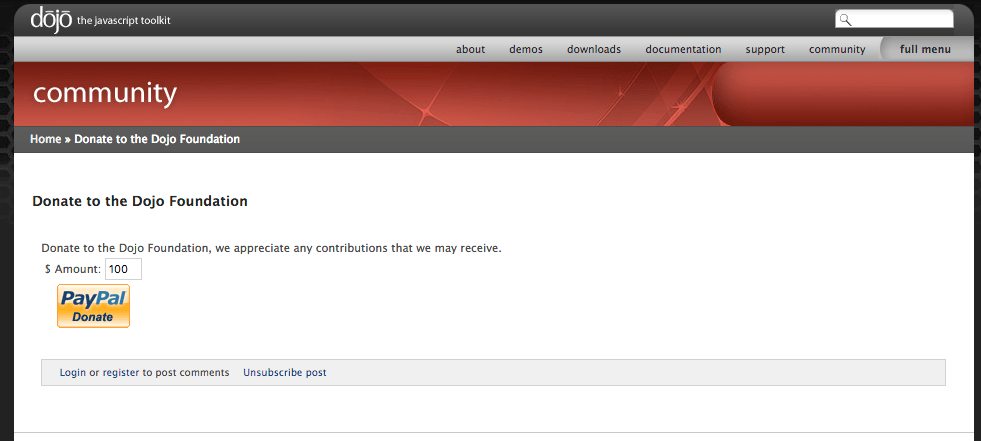
Task: Open the downloads navigation item
Action: [594, 49]
